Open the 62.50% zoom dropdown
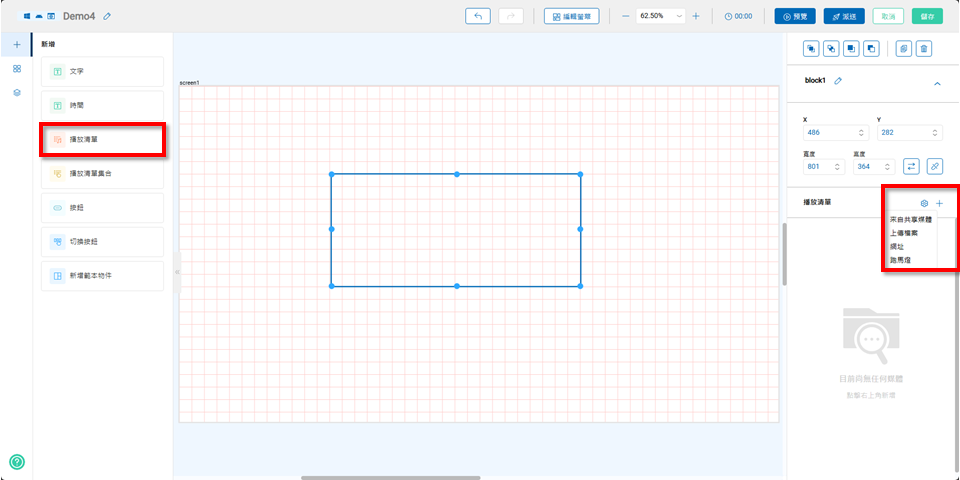 (x=680, y=16)
